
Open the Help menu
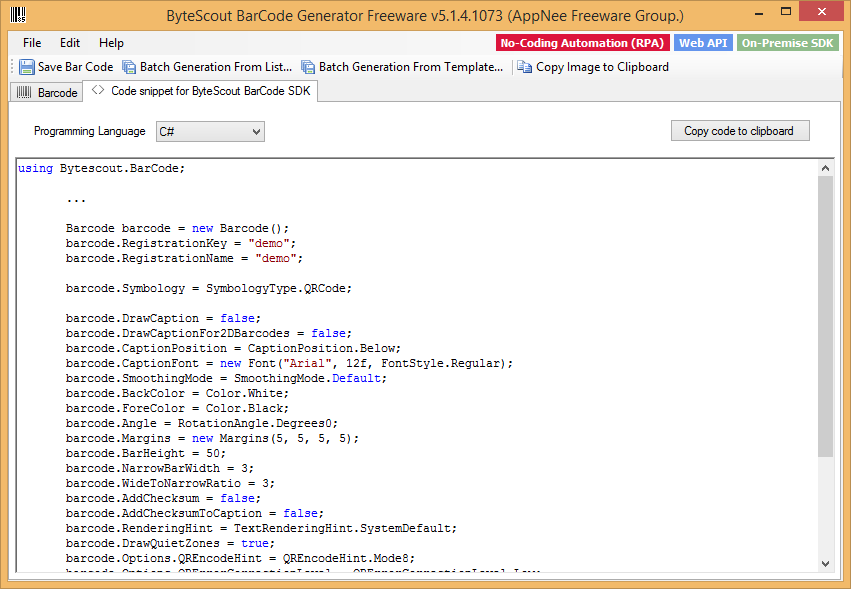(111, 43)
